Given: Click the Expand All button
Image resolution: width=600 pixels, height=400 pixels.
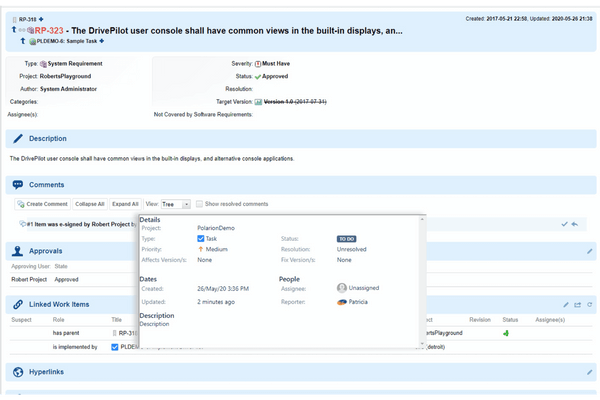Looking at the screenshot, I should (125, 204).
